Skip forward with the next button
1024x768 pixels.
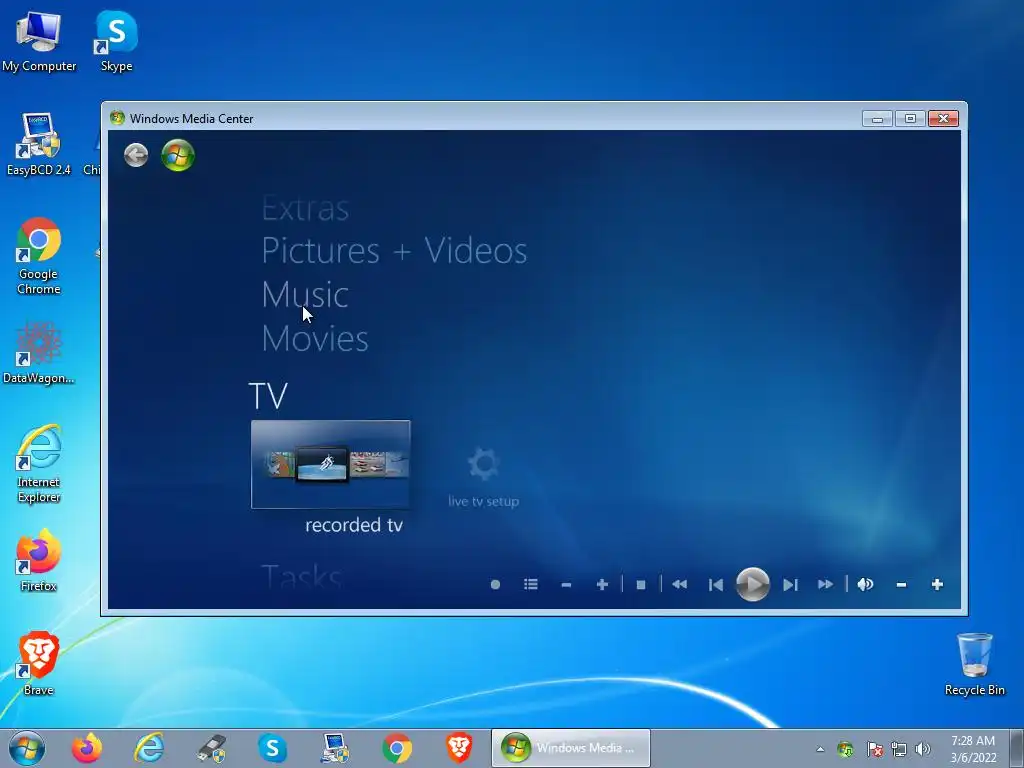tap(790, 584)
